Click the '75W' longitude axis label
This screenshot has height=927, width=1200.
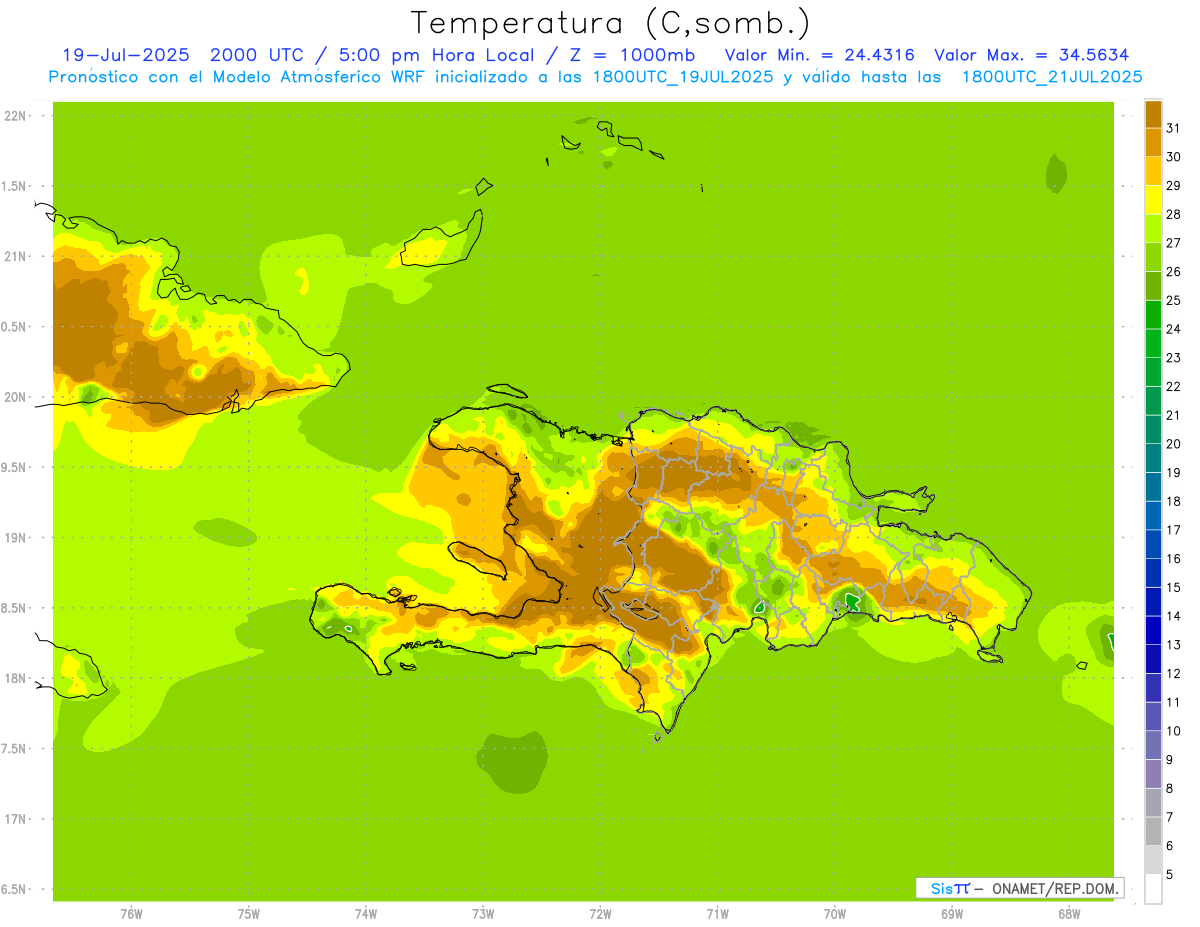249,914
